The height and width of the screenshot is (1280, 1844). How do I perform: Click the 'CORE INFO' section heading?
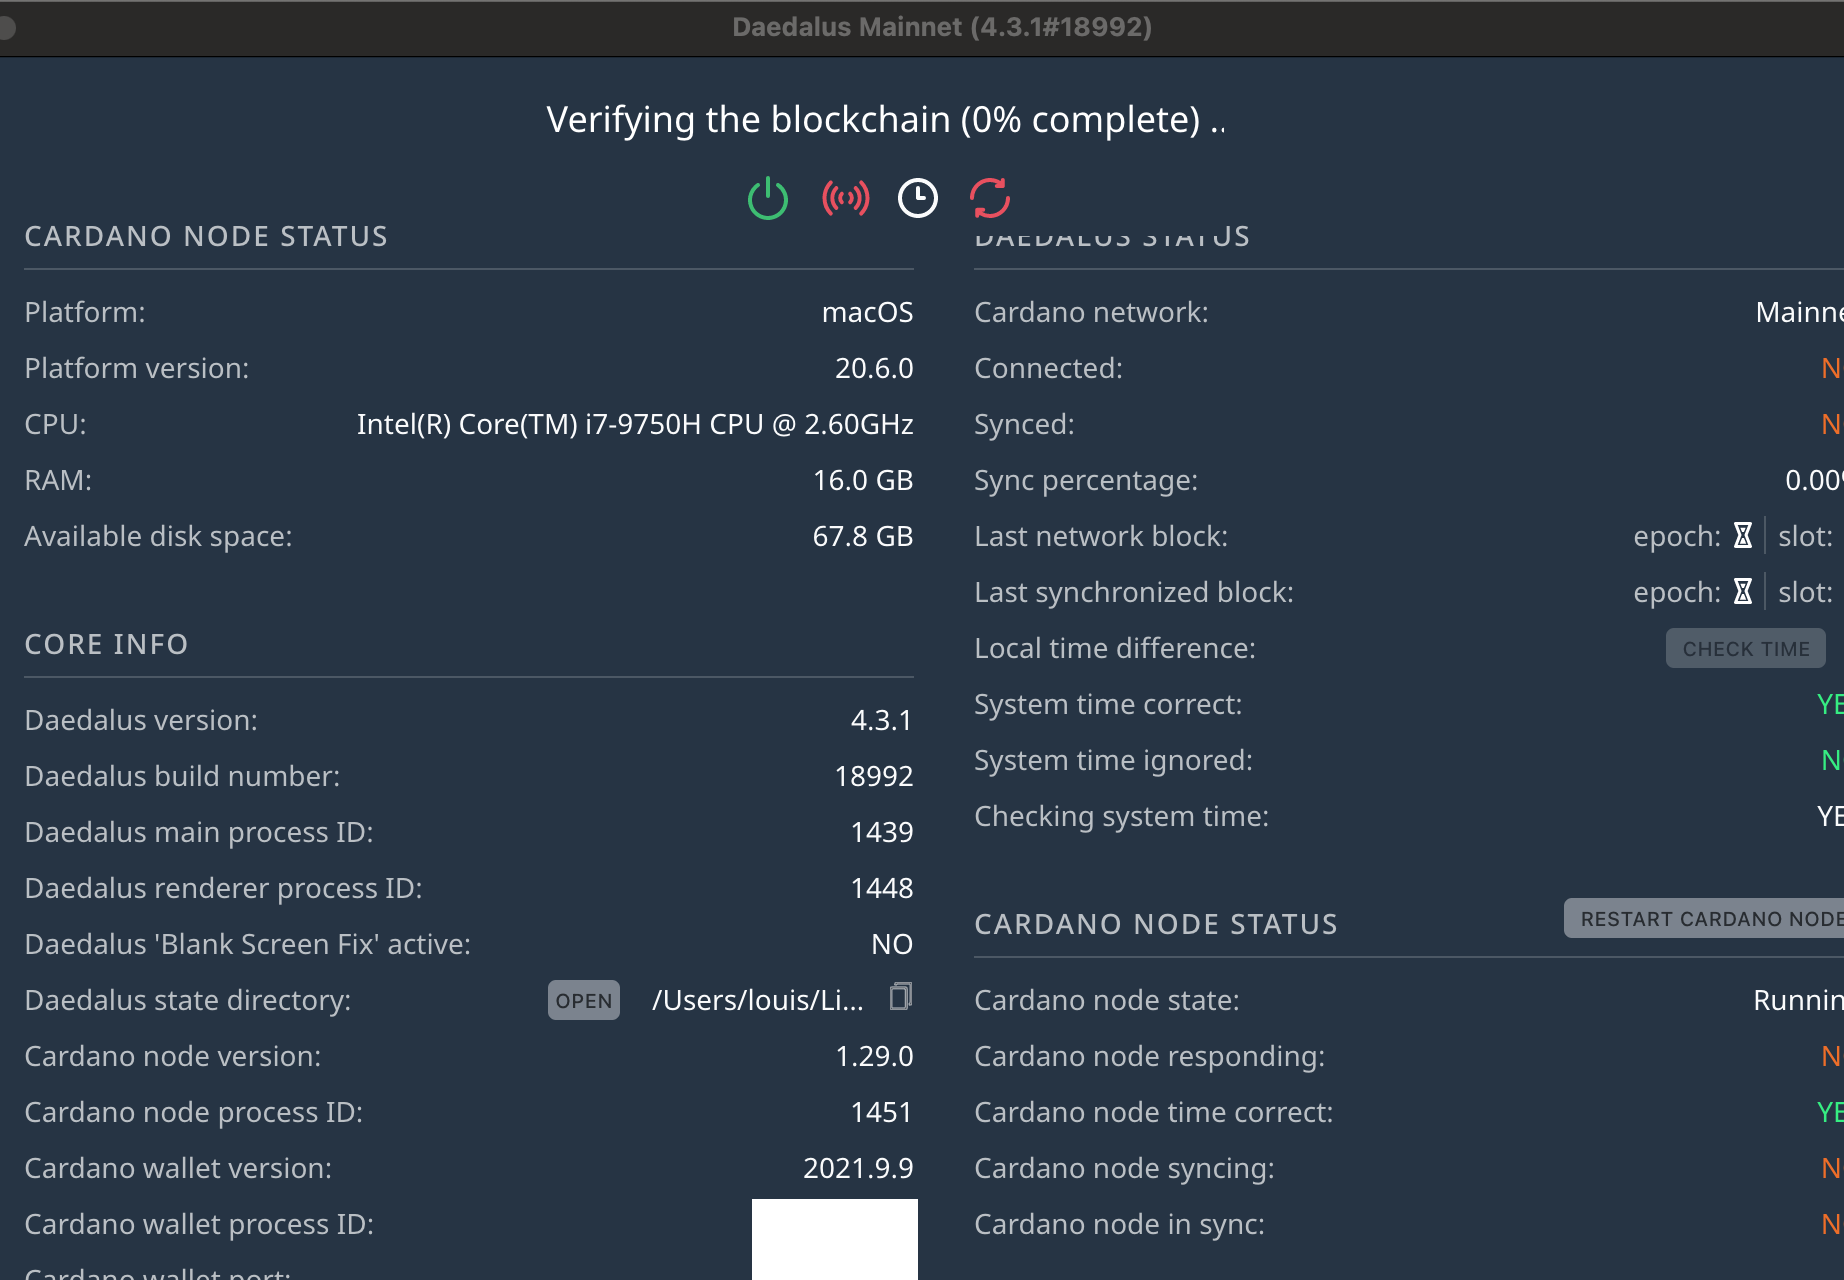point(106,644)
